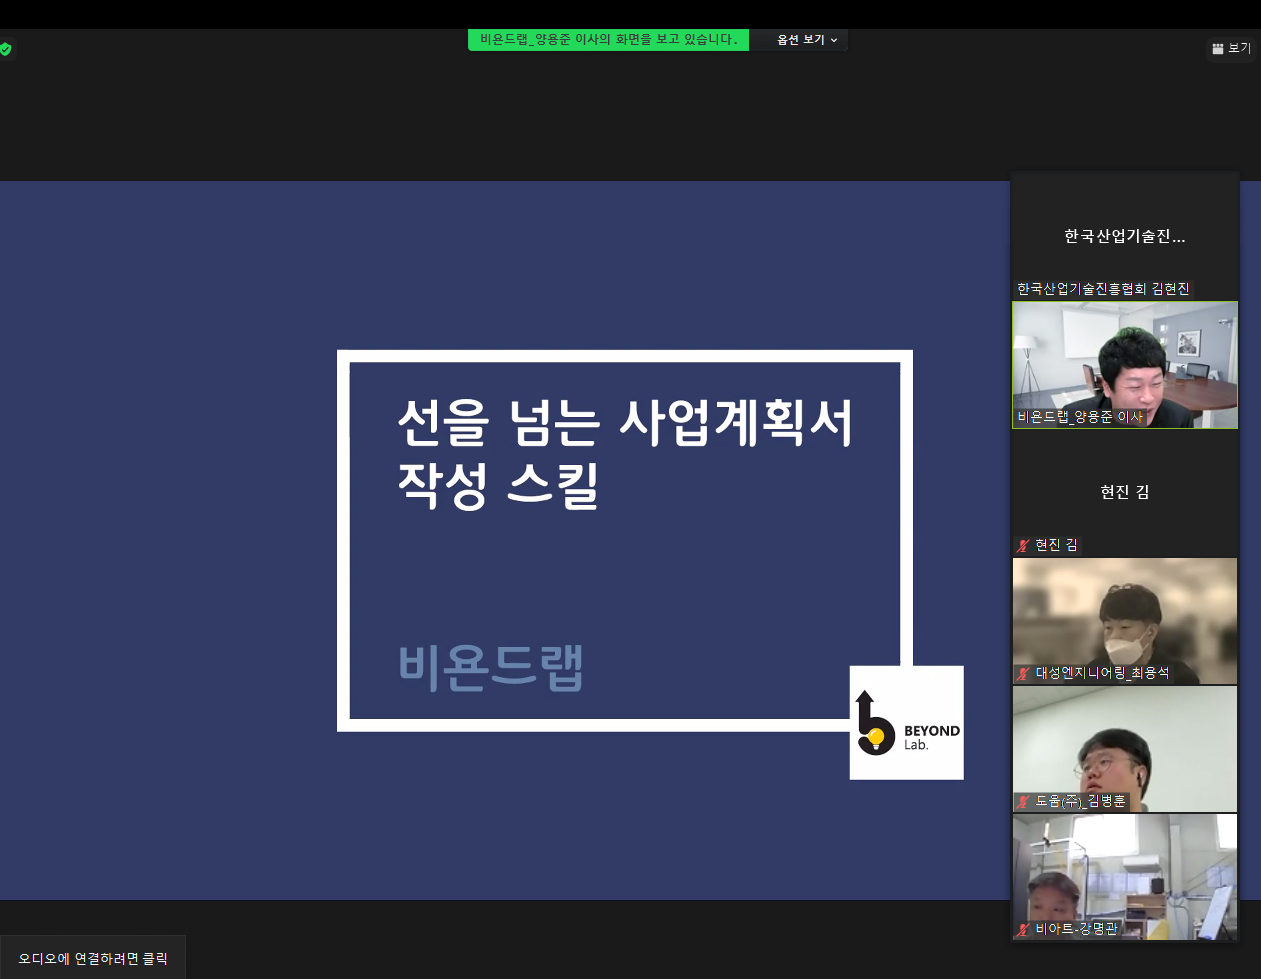
Task: Click muted mic icon beside 현진 김
Action: [x=1023, y=545]
